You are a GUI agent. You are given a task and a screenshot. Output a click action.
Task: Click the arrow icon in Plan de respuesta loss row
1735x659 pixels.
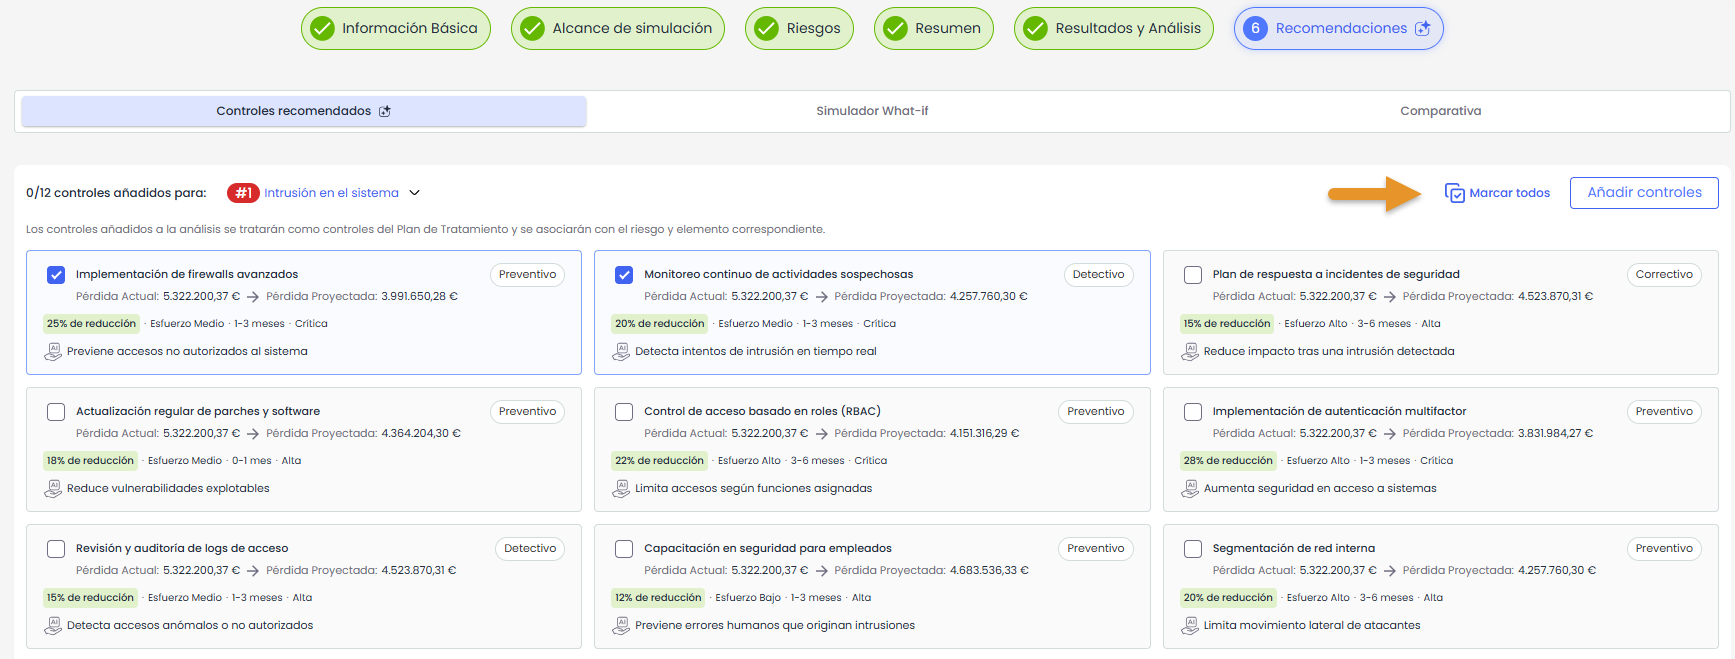(1390, 297)
